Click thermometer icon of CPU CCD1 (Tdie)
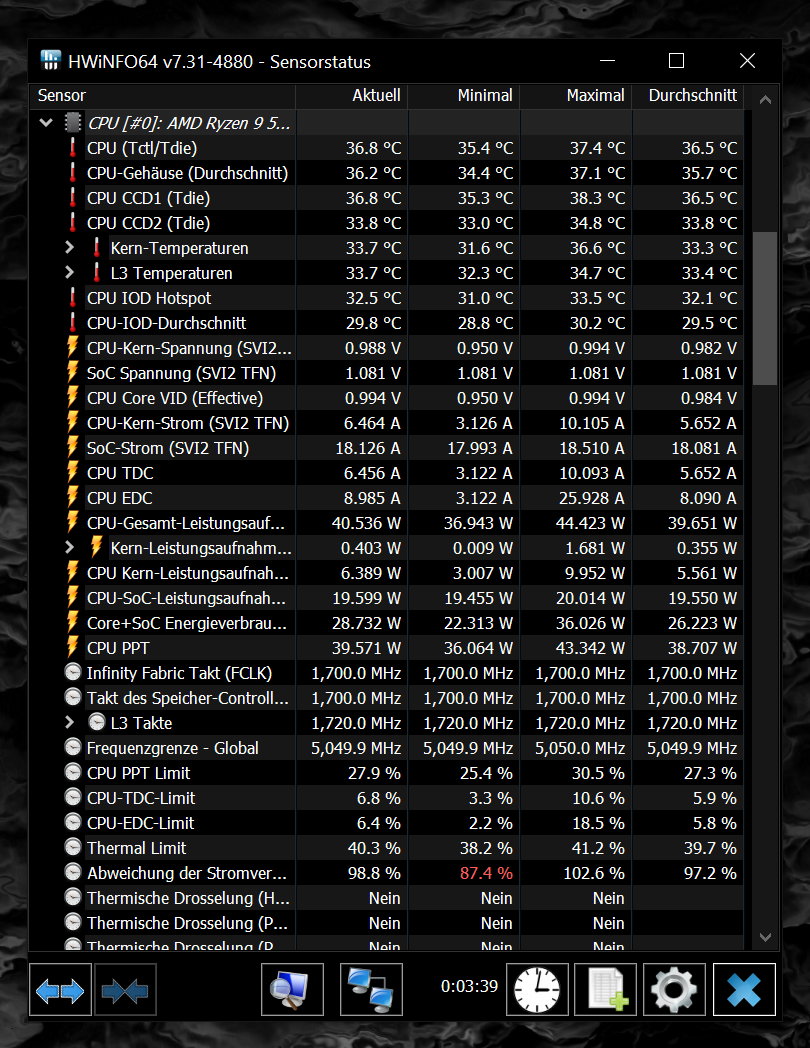This screenshot has height=1048, width=810. (73, 198)
